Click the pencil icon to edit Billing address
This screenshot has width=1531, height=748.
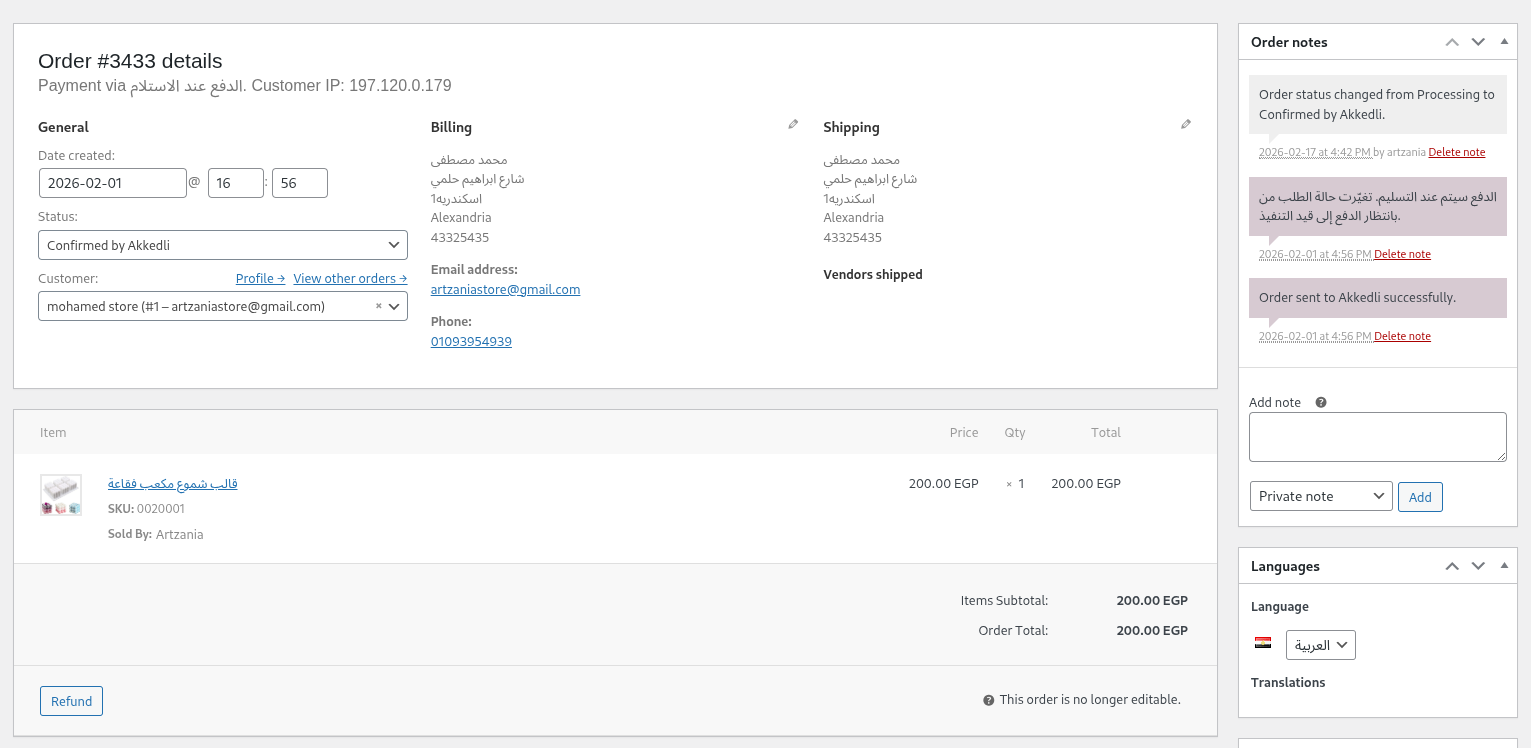coord(793,123)
